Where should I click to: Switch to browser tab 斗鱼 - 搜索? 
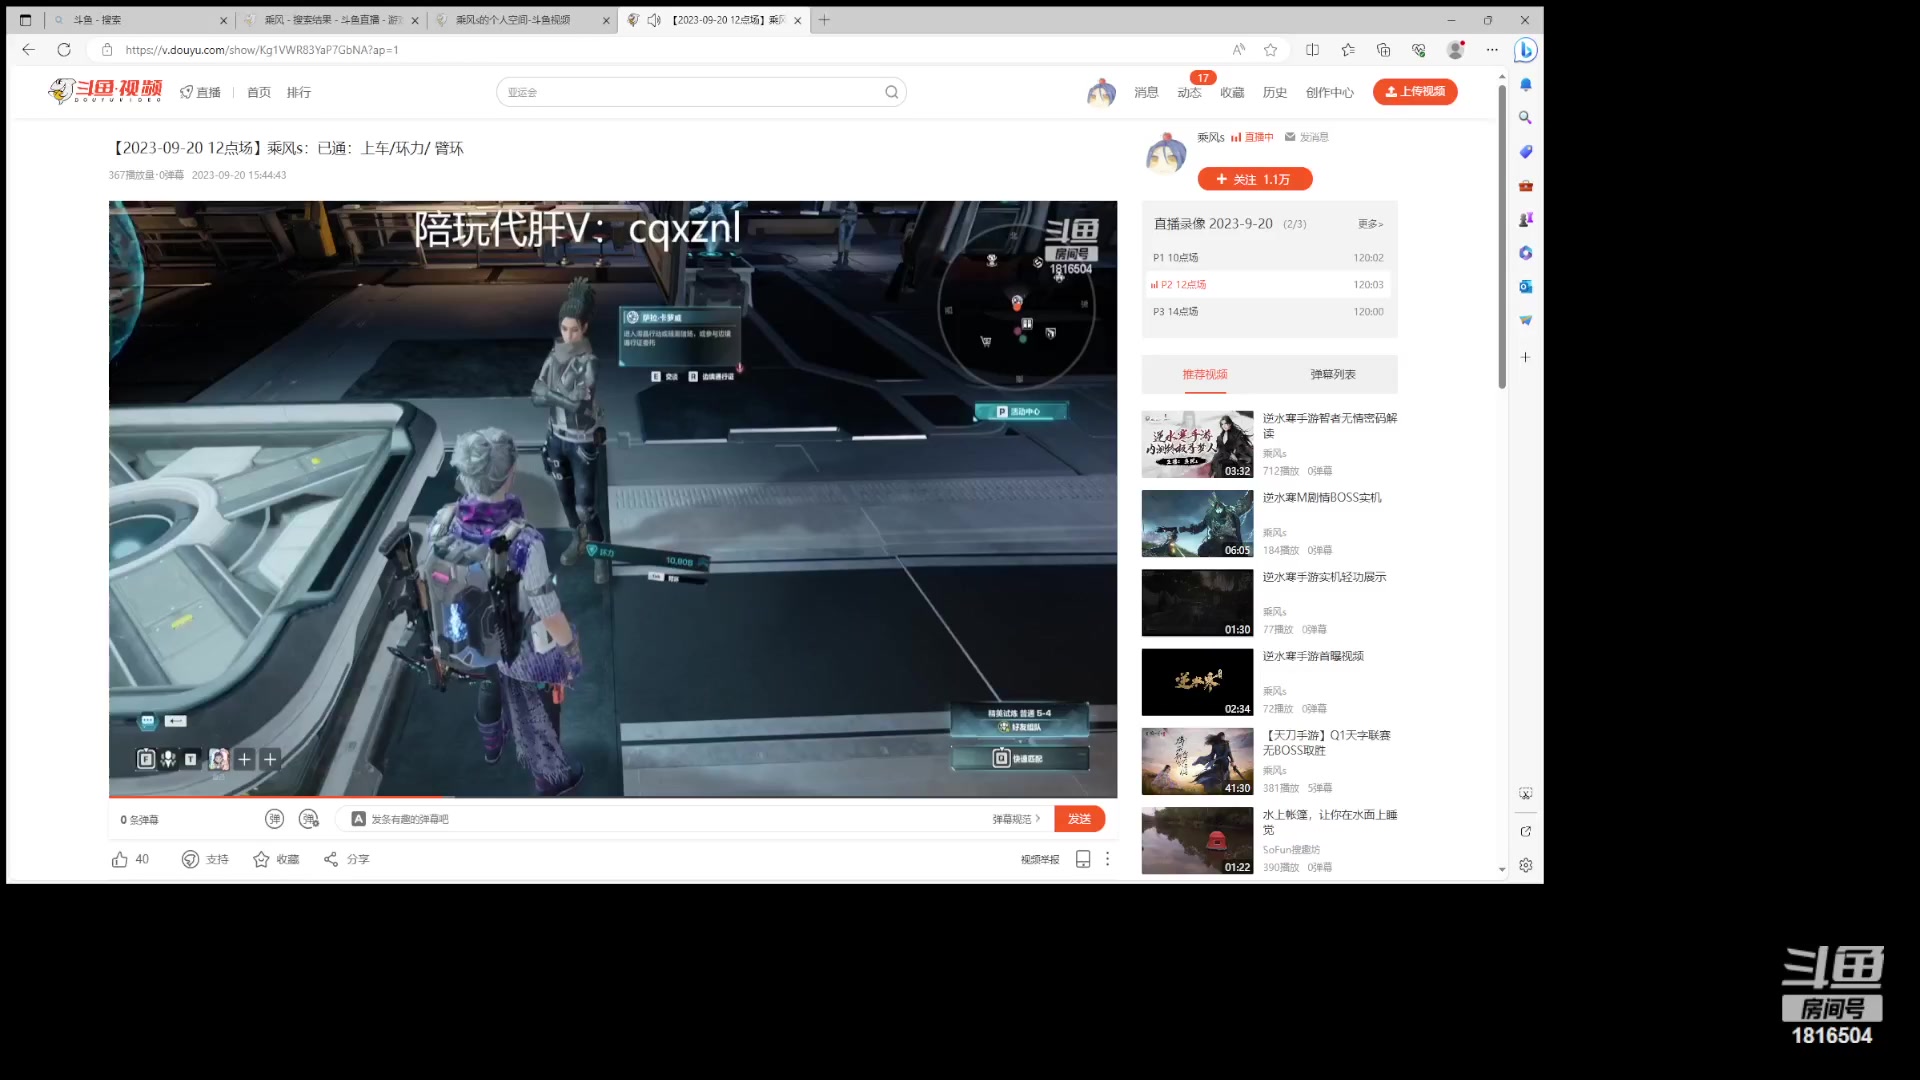pos(140,20)
